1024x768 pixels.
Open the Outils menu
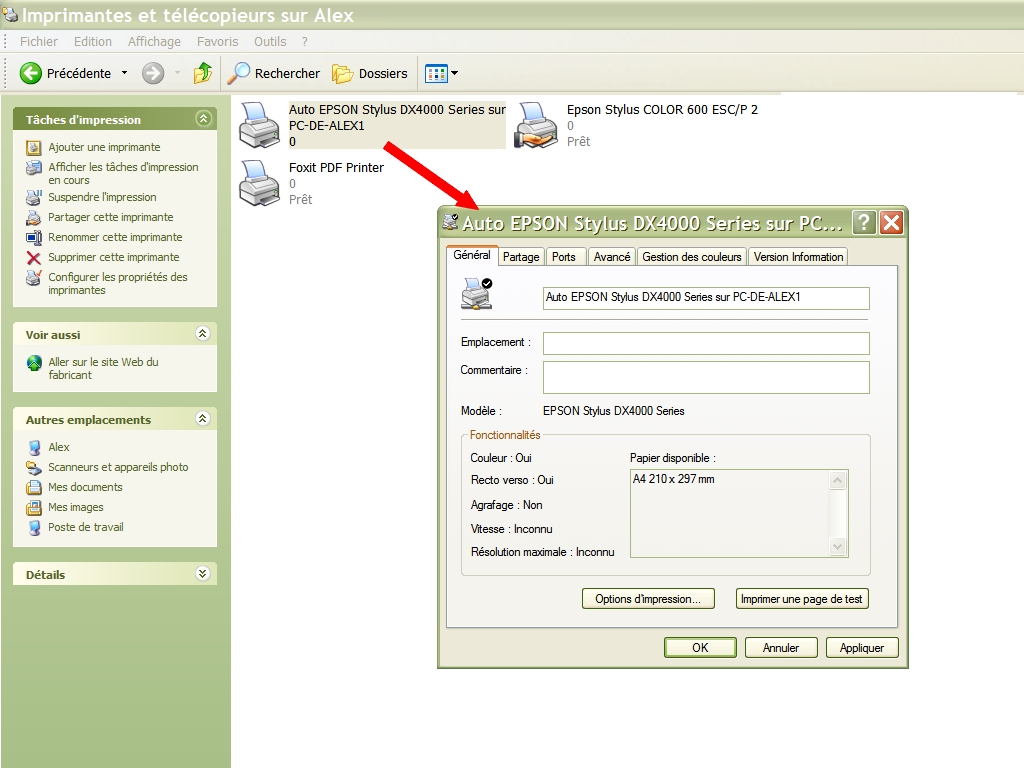[270, 42]
